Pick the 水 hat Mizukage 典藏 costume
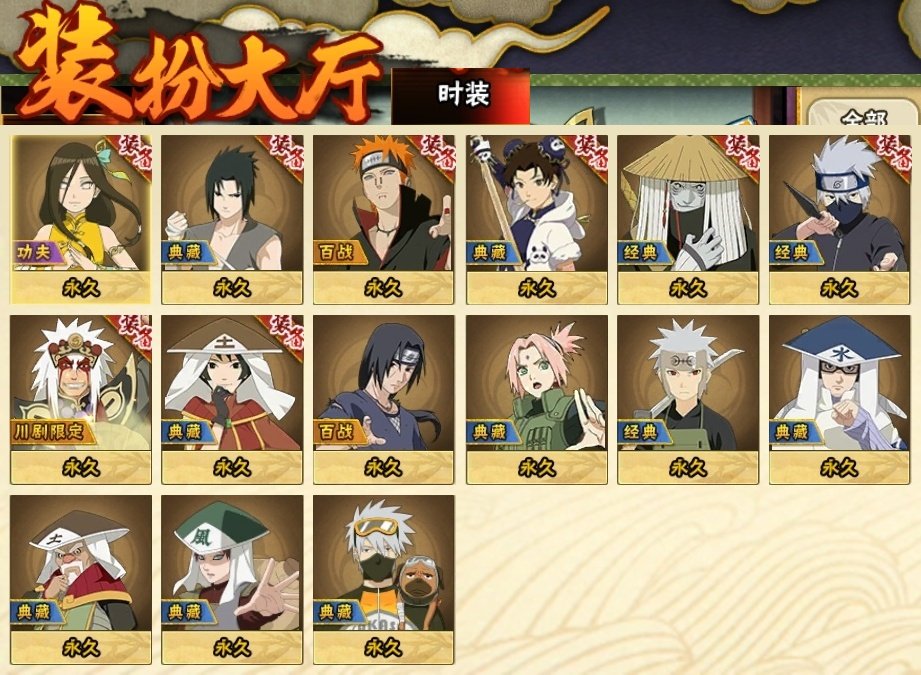Viewport: 921px width, 675px height. [839, 399]
